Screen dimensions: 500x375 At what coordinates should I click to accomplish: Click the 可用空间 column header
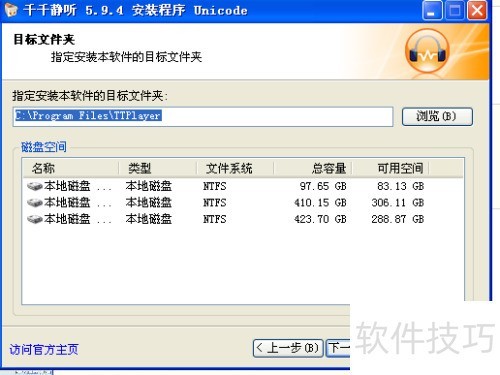(390, 168)
